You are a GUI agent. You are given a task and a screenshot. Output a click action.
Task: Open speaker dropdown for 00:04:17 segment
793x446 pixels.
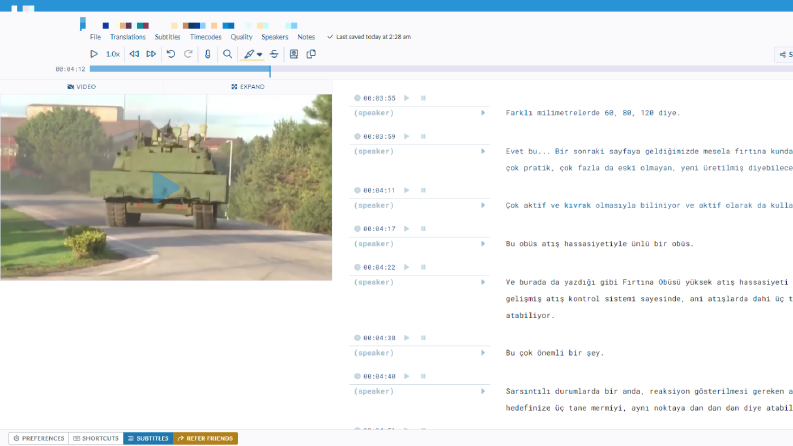483,244
